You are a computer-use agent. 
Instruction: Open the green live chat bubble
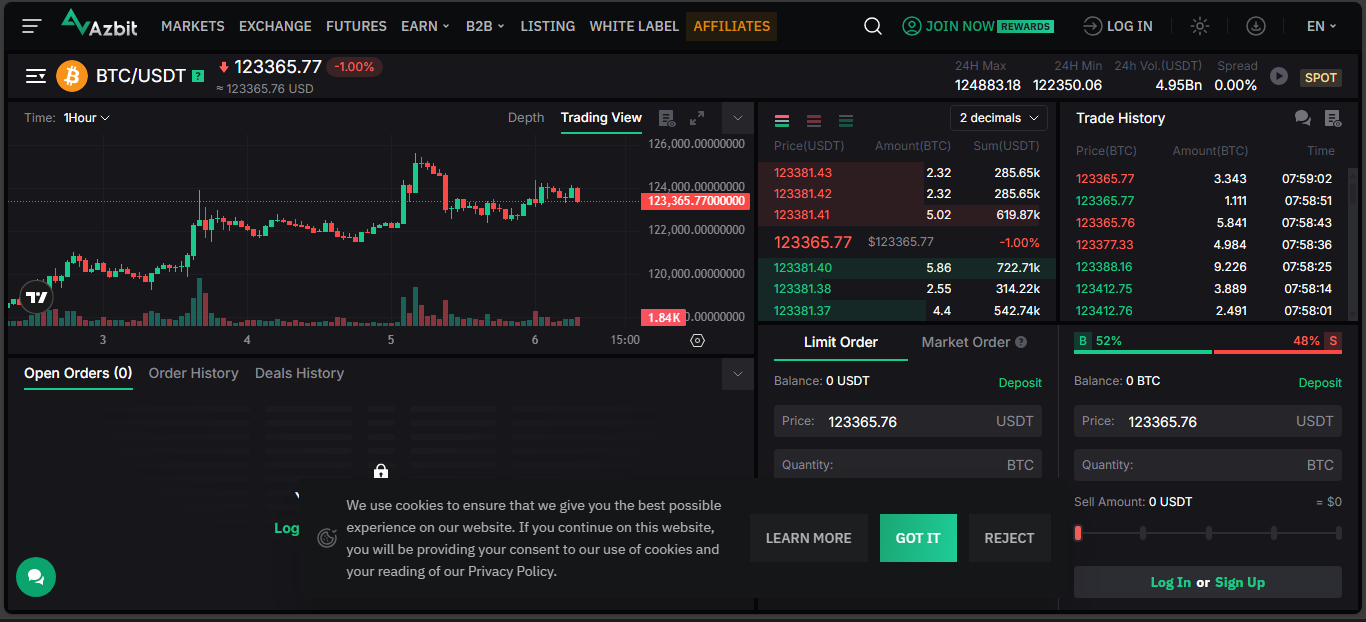pyautogui.click(x=36, y=577)
